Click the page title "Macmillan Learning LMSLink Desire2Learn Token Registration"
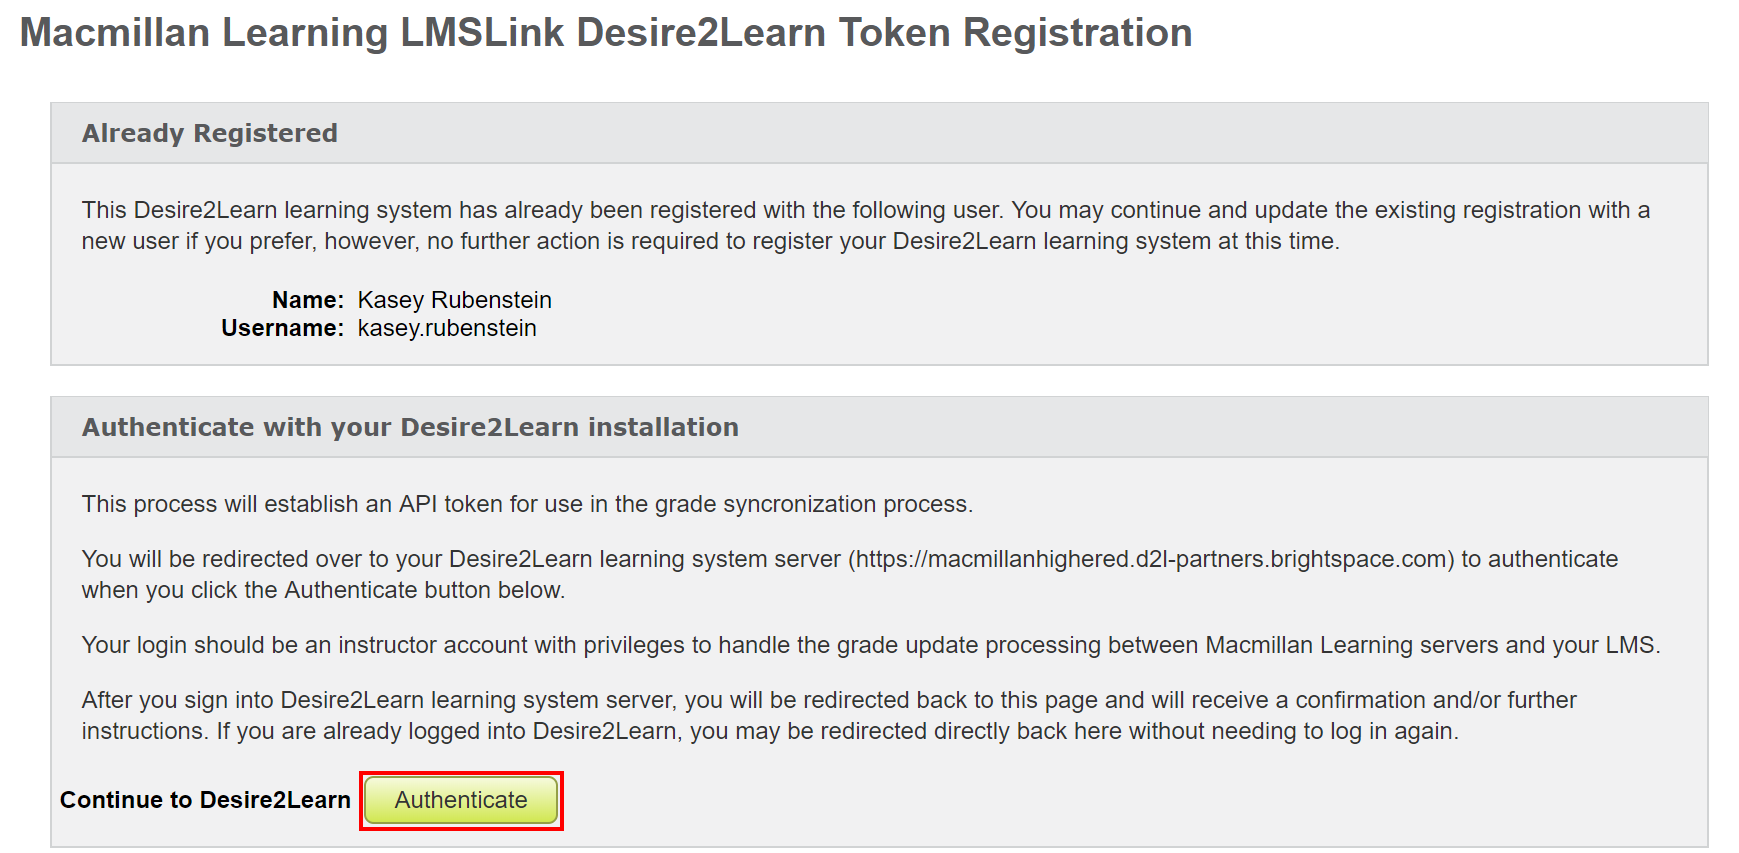 (x=607, y=32)
